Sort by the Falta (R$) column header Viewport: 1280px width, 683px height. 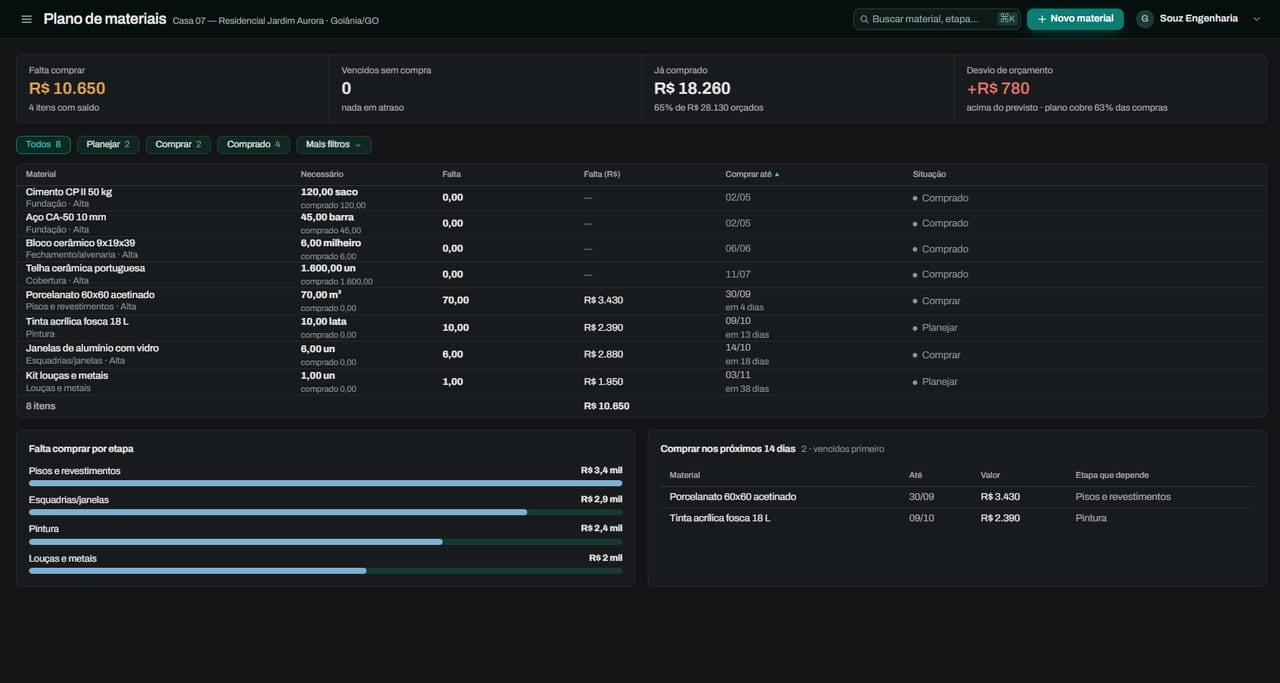tap(602, 174)
